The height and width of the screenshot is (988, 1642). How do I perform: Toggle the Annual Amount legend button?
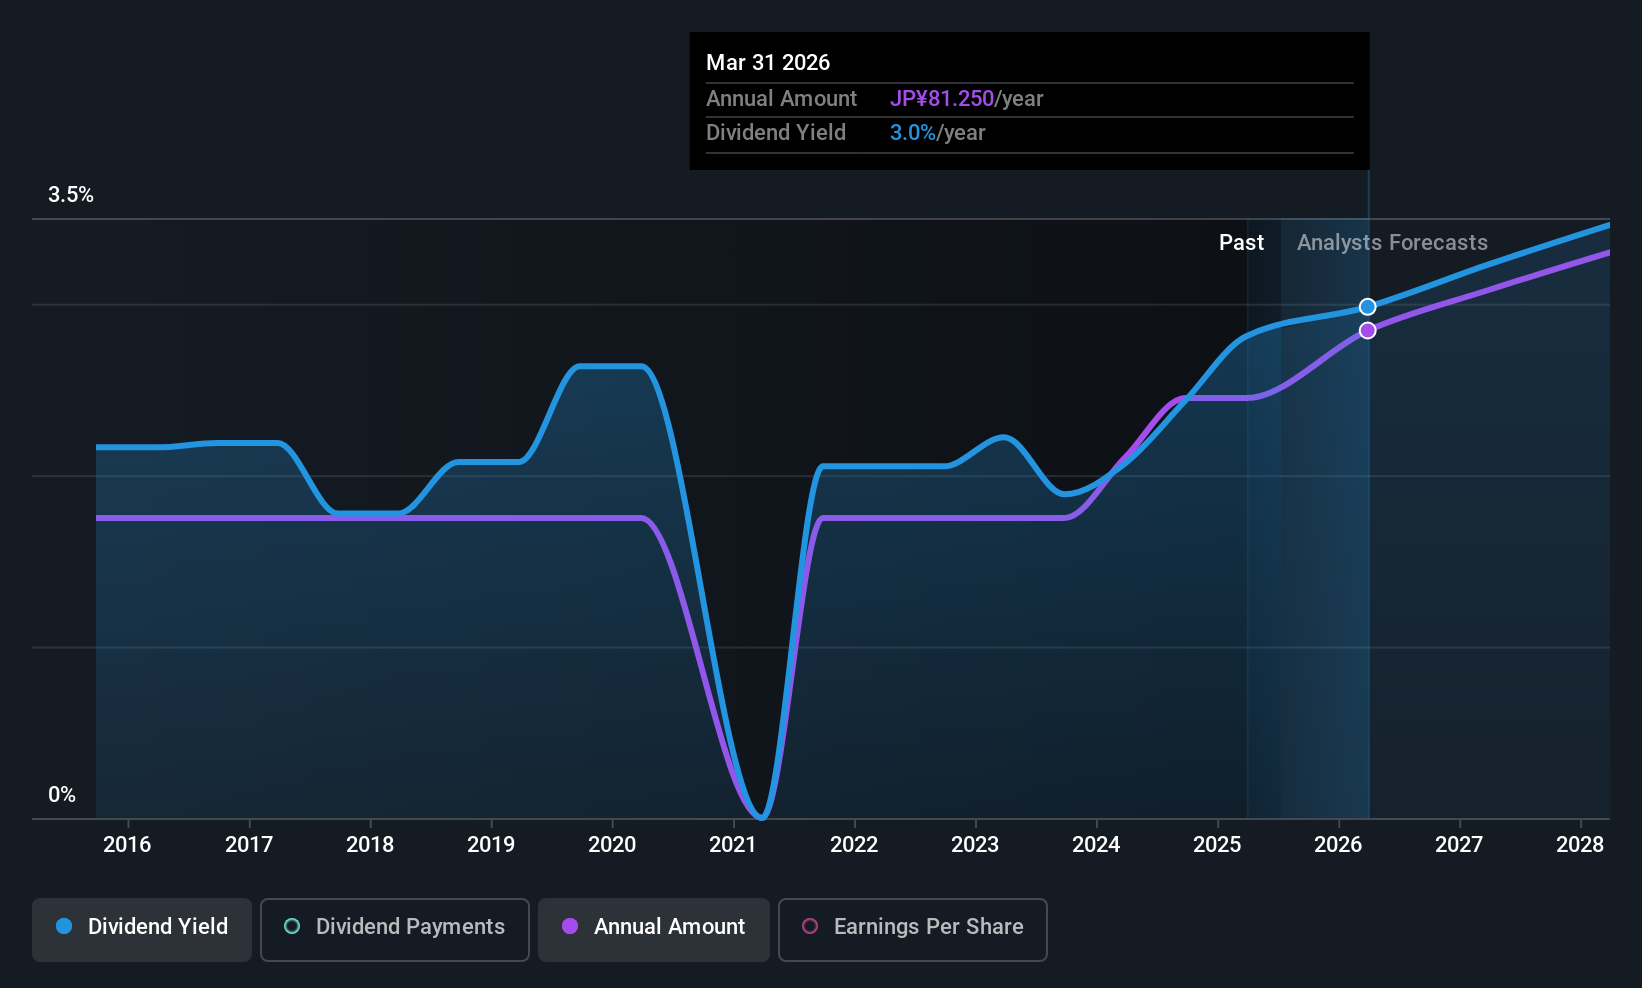(654, 930)
